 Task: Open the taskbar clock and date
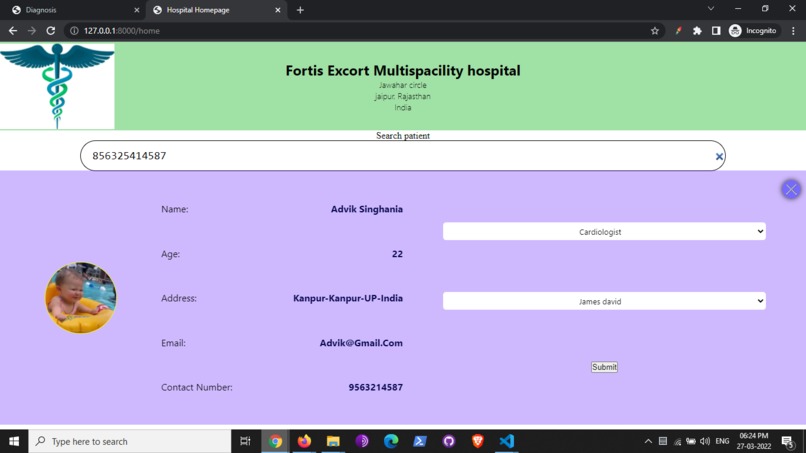pyautogui.click(x=754, y=441)
